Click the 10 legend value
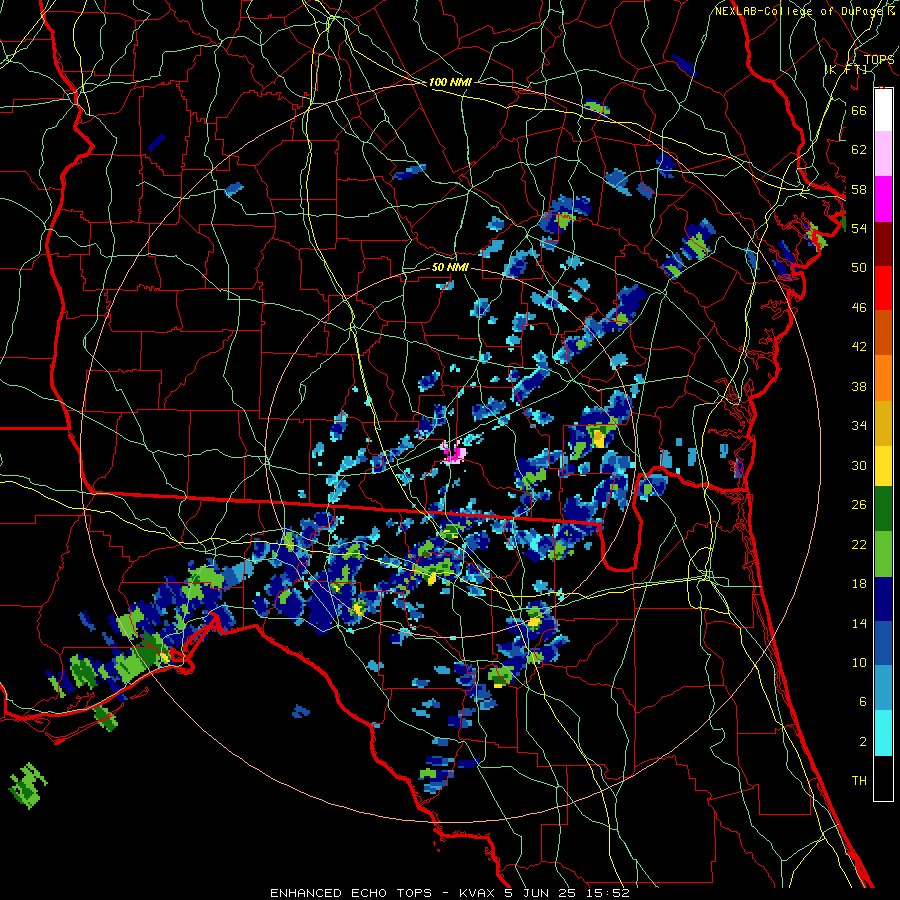The height and width of the screenshot is (900, 900). coord(859,662)
